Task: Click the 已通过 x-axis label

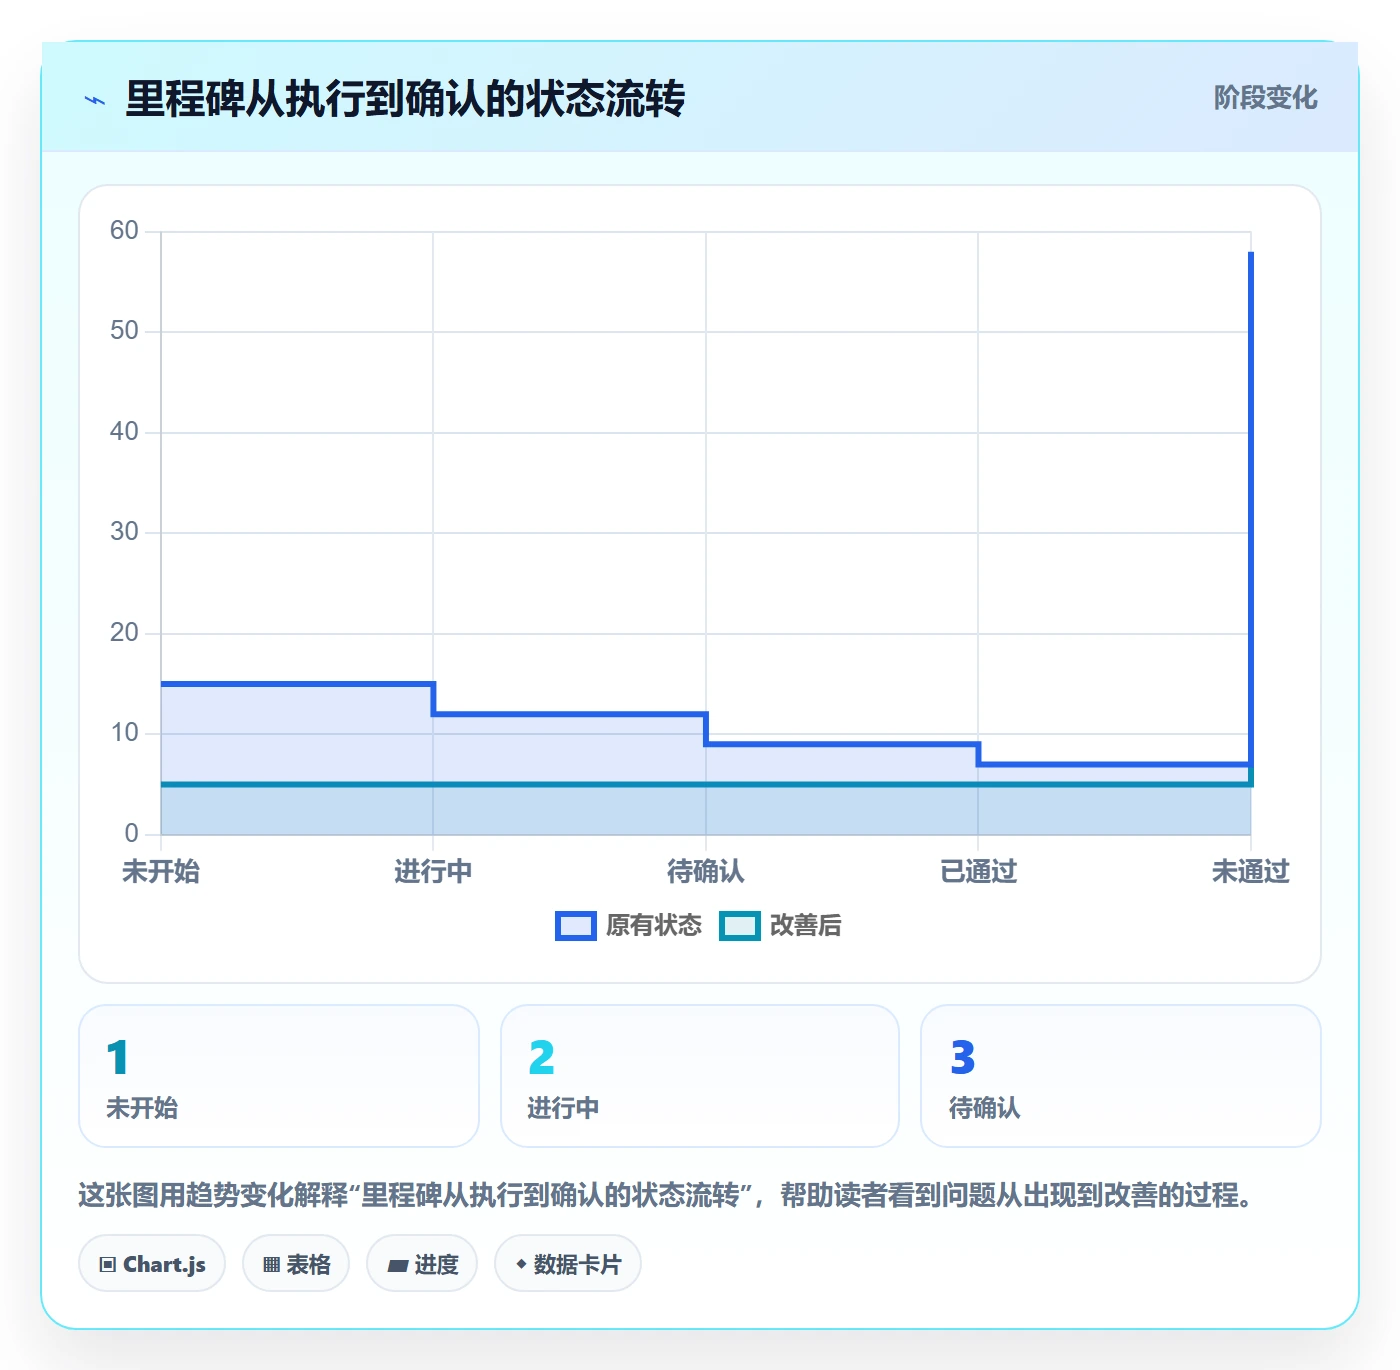Action: pos(978,872)
